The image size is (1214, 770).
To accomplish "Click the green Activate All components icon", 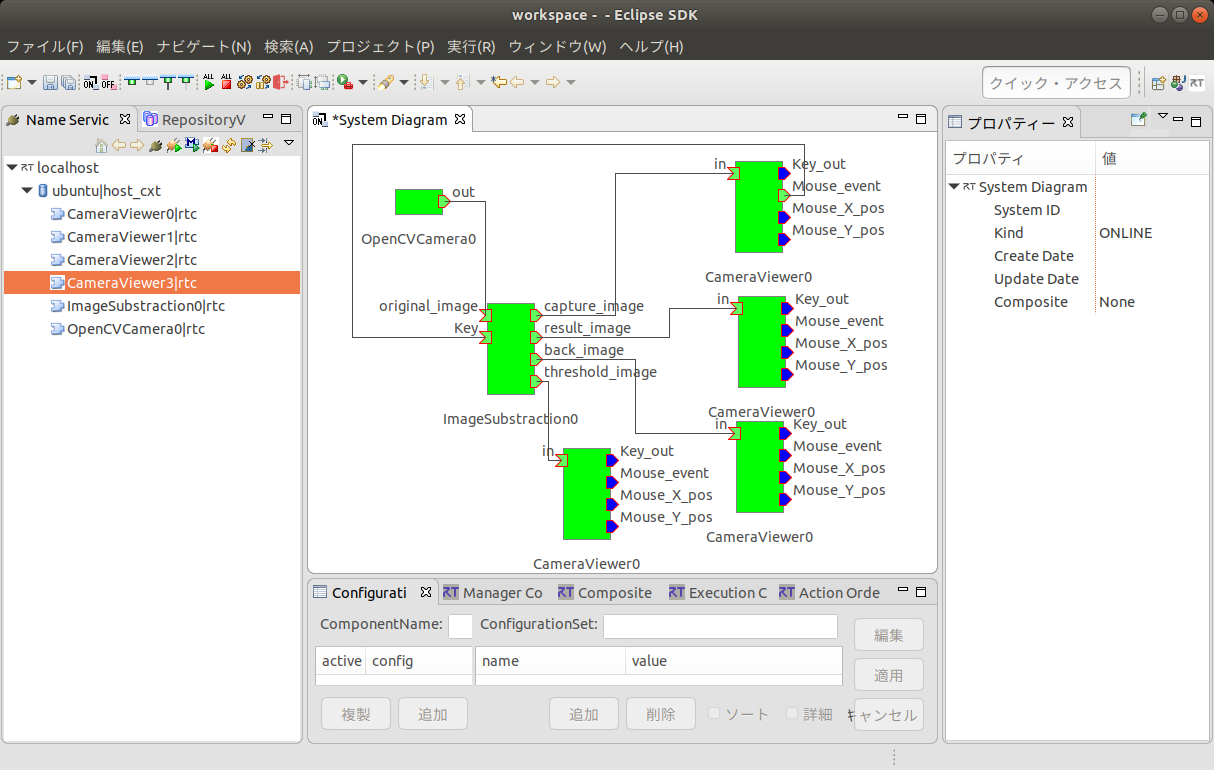I will coord(208,82).
